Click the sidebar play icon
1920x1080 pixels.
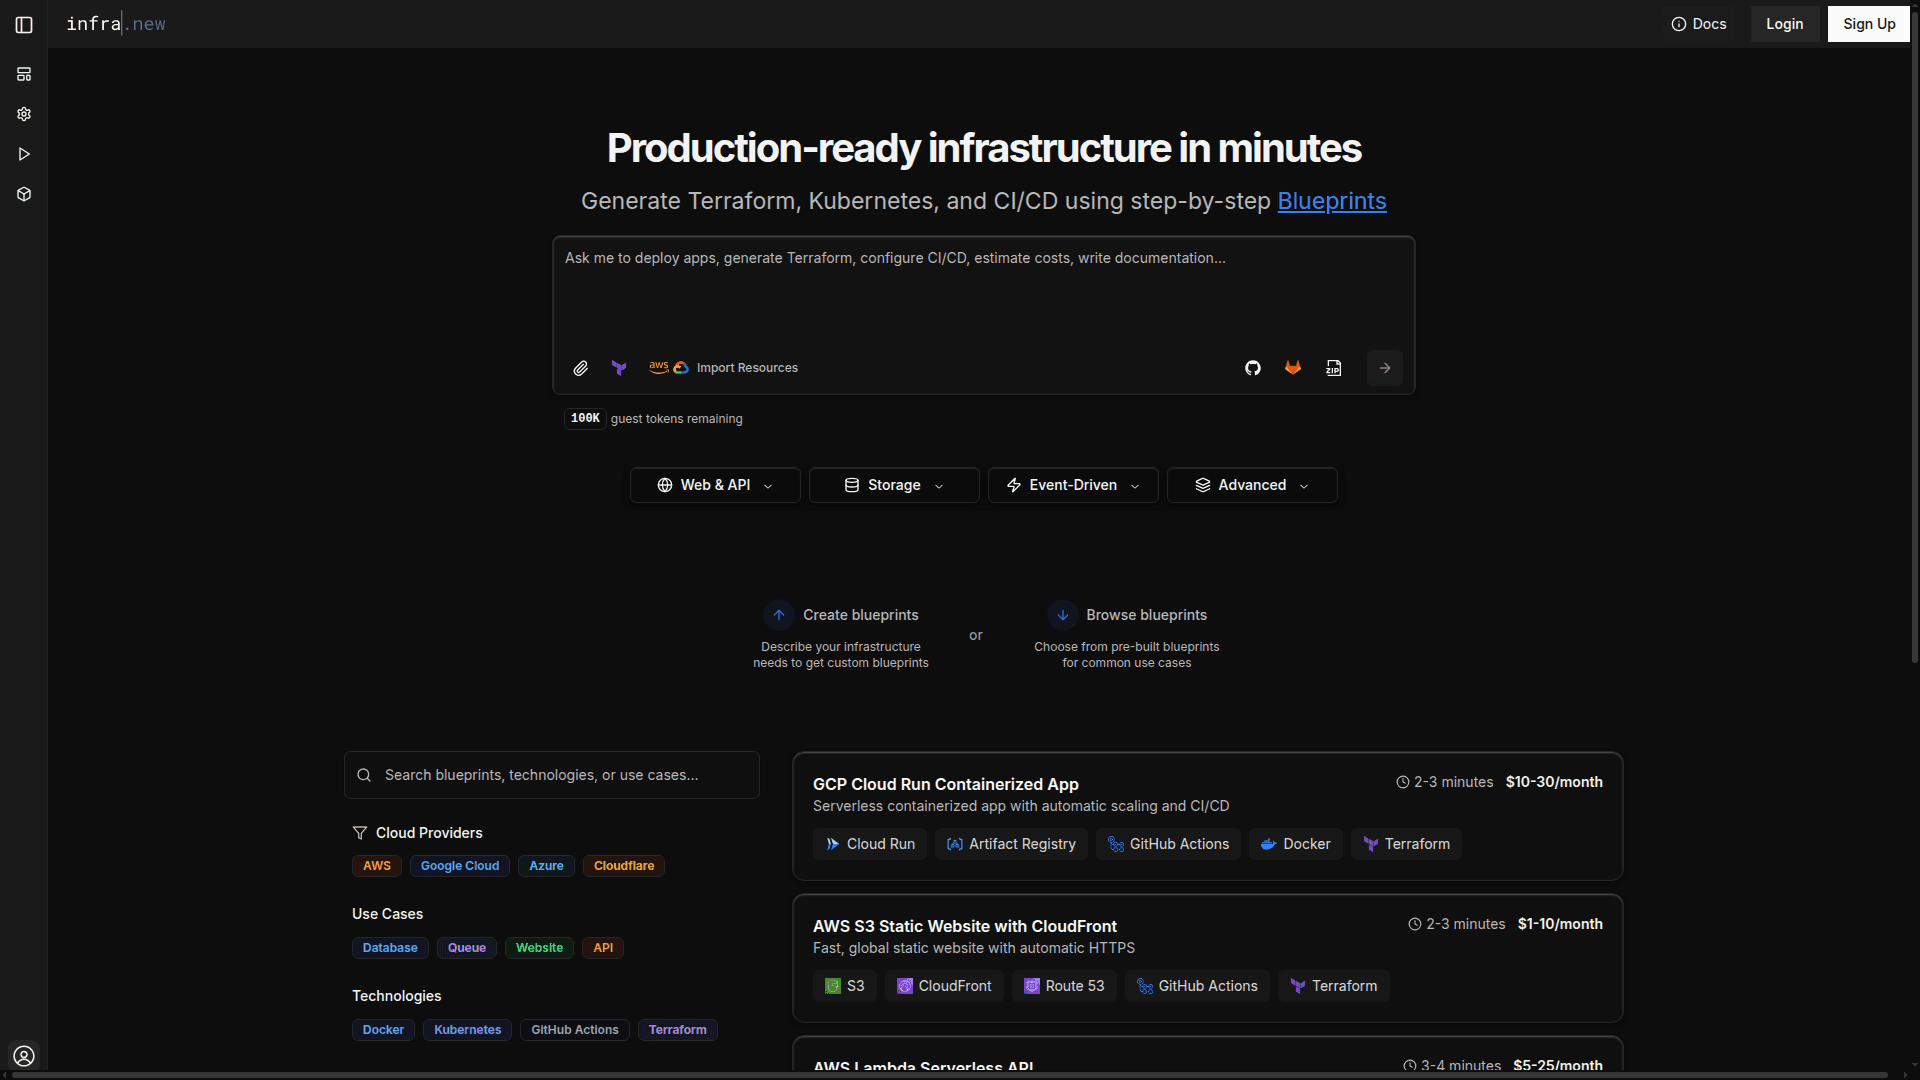click(24, 154)
